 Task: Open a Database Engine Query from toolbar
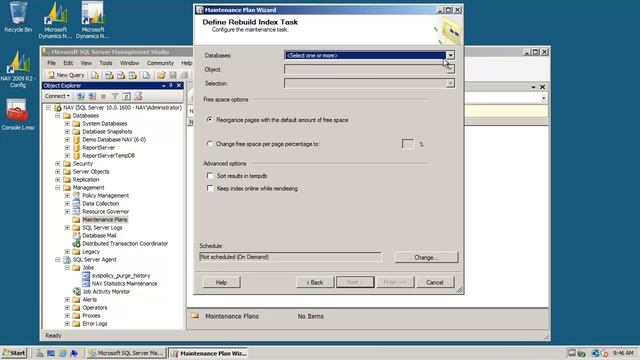95,75
